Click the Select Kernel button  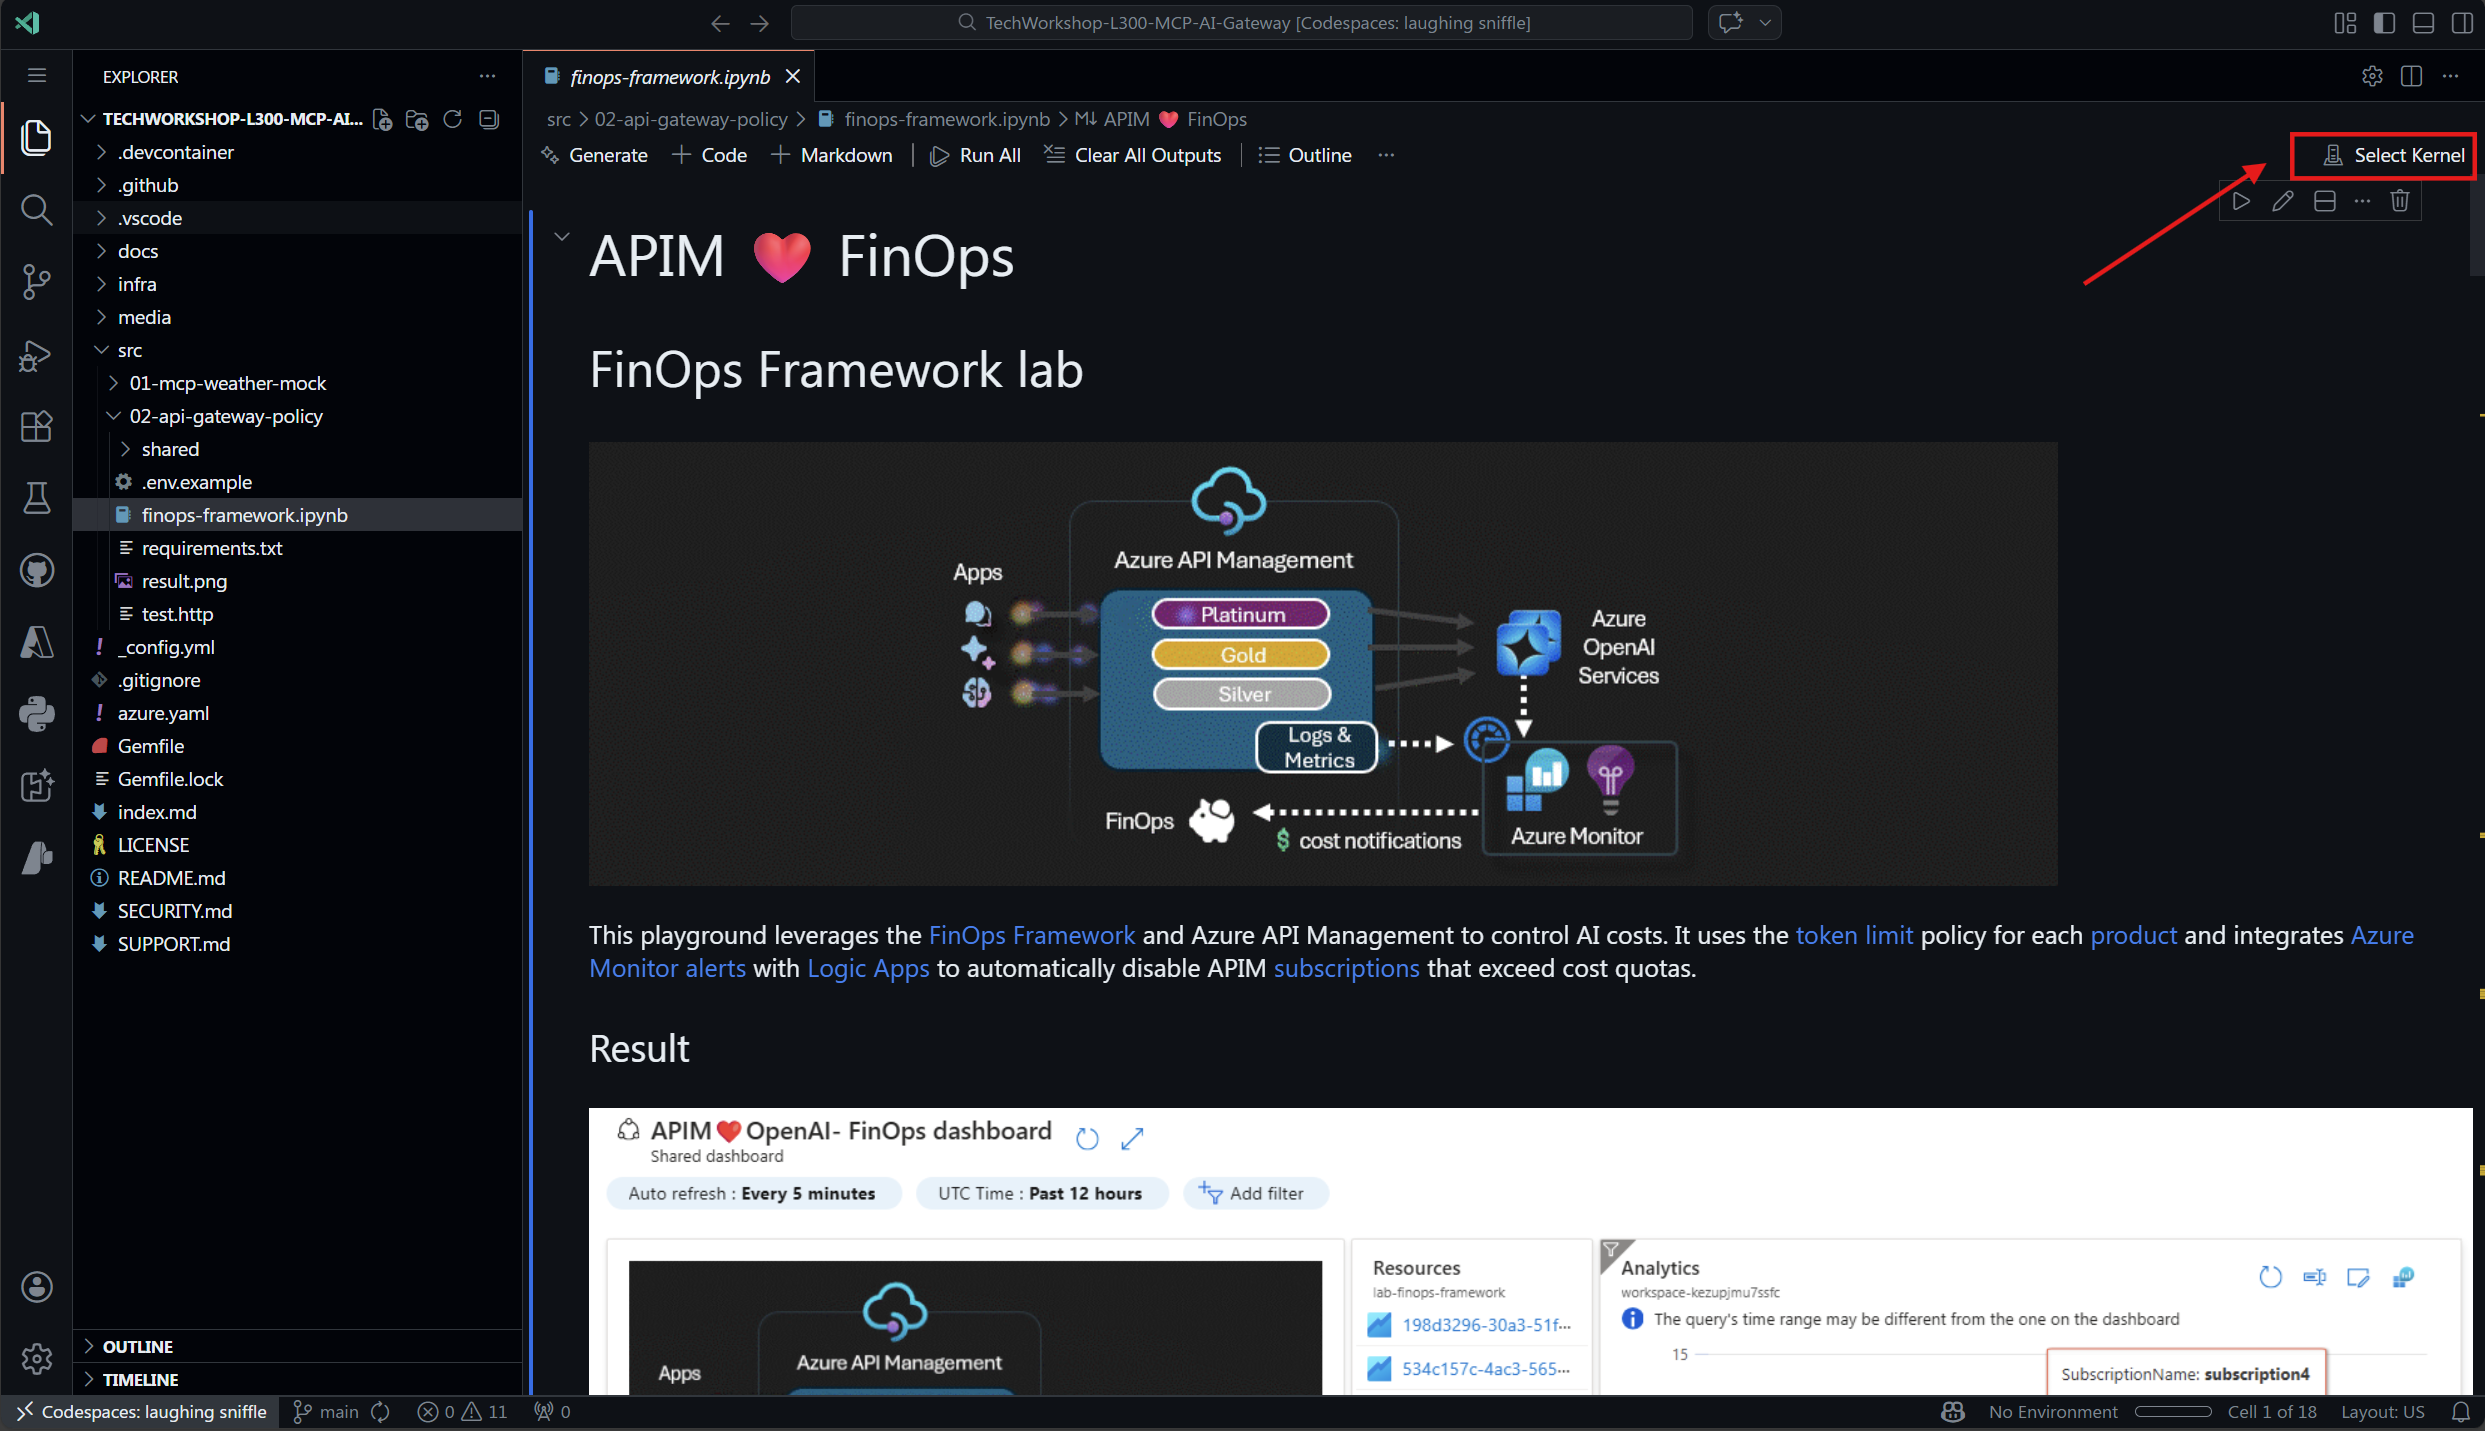point(2393,155)
